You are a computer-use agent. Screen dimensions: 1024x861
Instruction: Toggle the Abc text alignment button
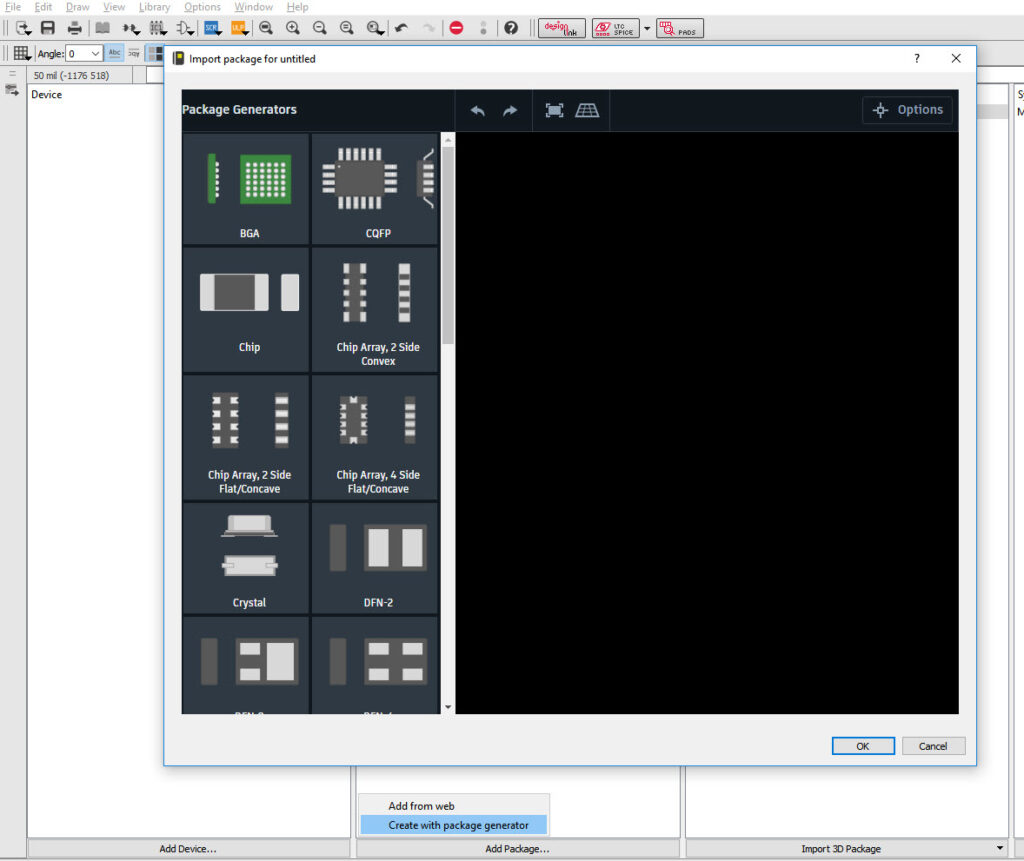pyautogui.click(x=115, y=54)
